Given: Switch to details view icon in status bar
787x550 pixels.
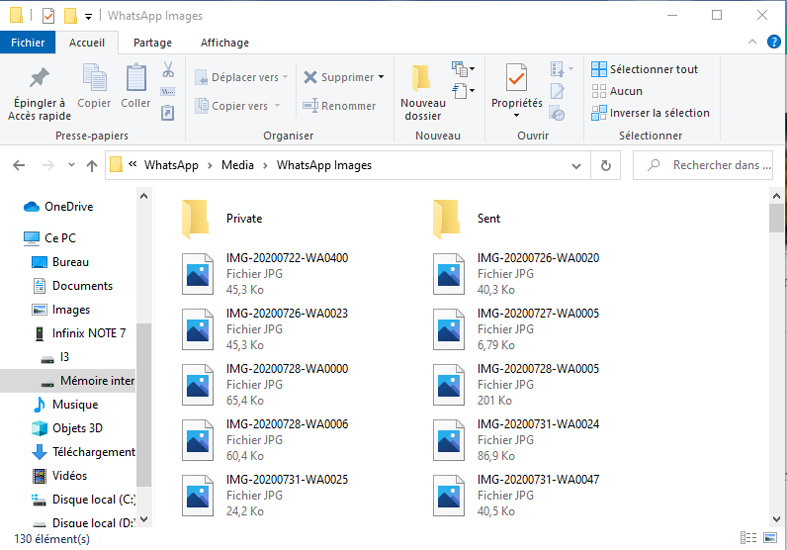Looking at the screenshot, I should click(748, 537).
